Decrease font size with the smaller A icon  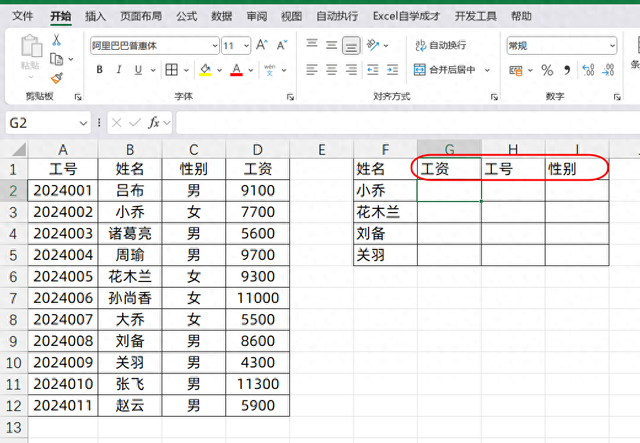pos(282,45)
